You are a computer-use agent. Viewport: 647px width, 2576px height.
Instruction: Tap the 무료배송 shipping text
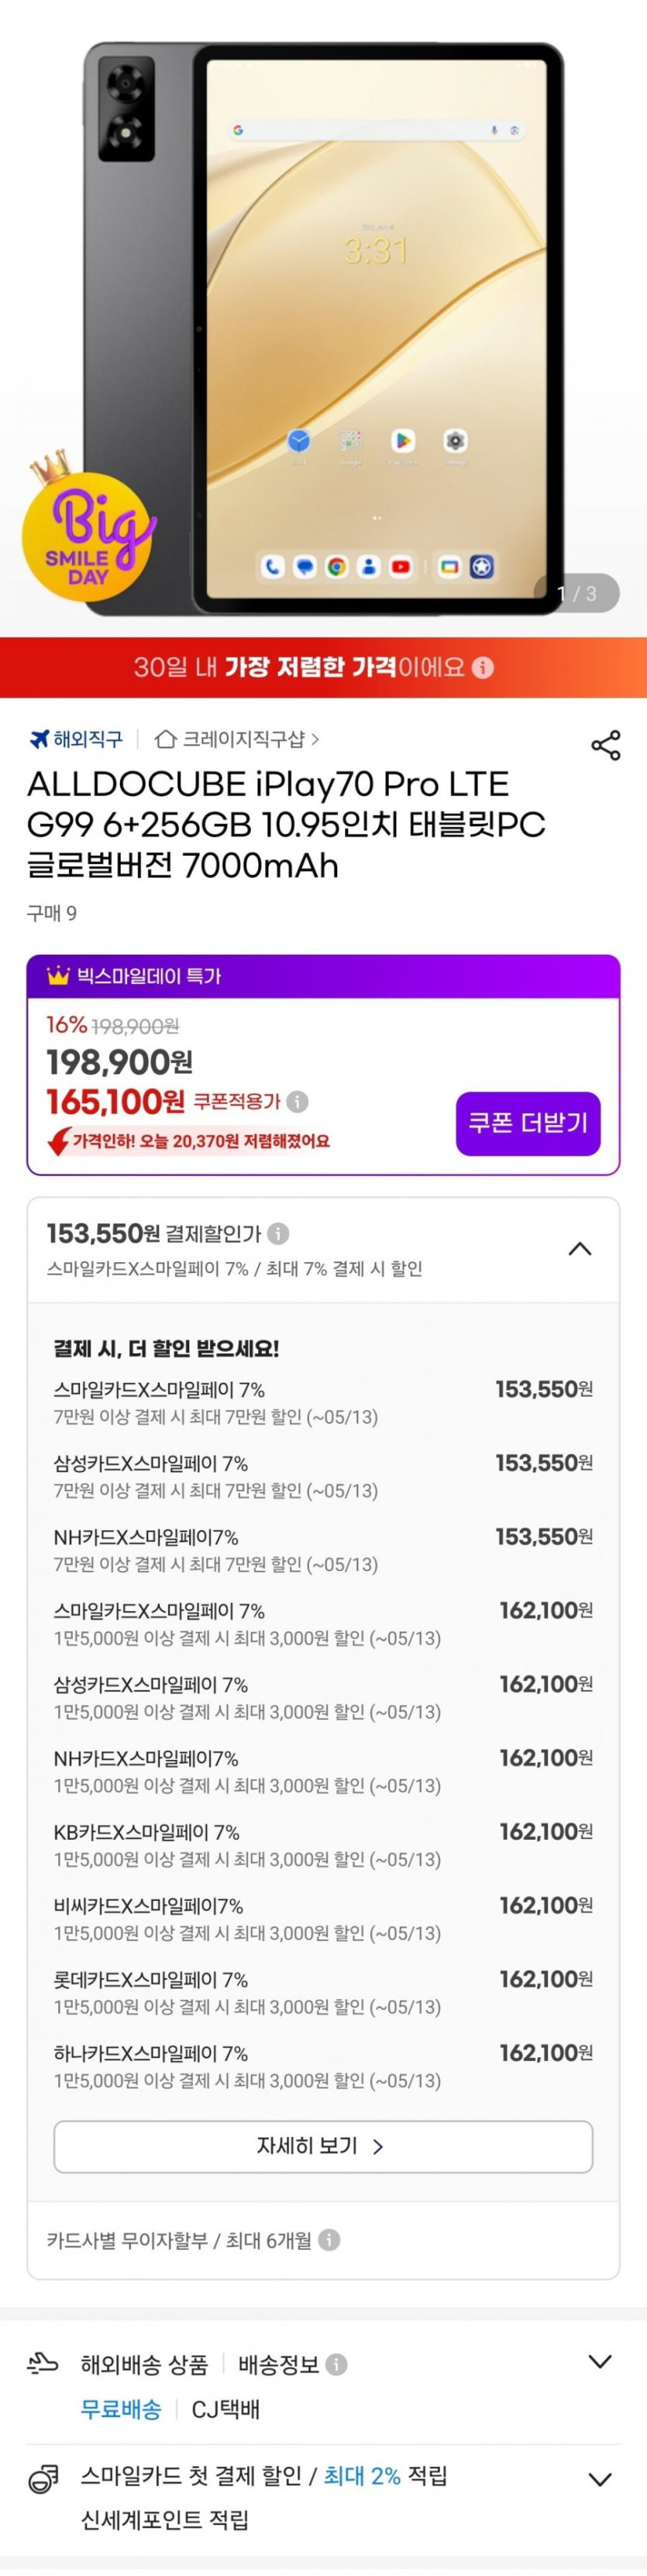pyautogui.click(x=120, y=2409)
